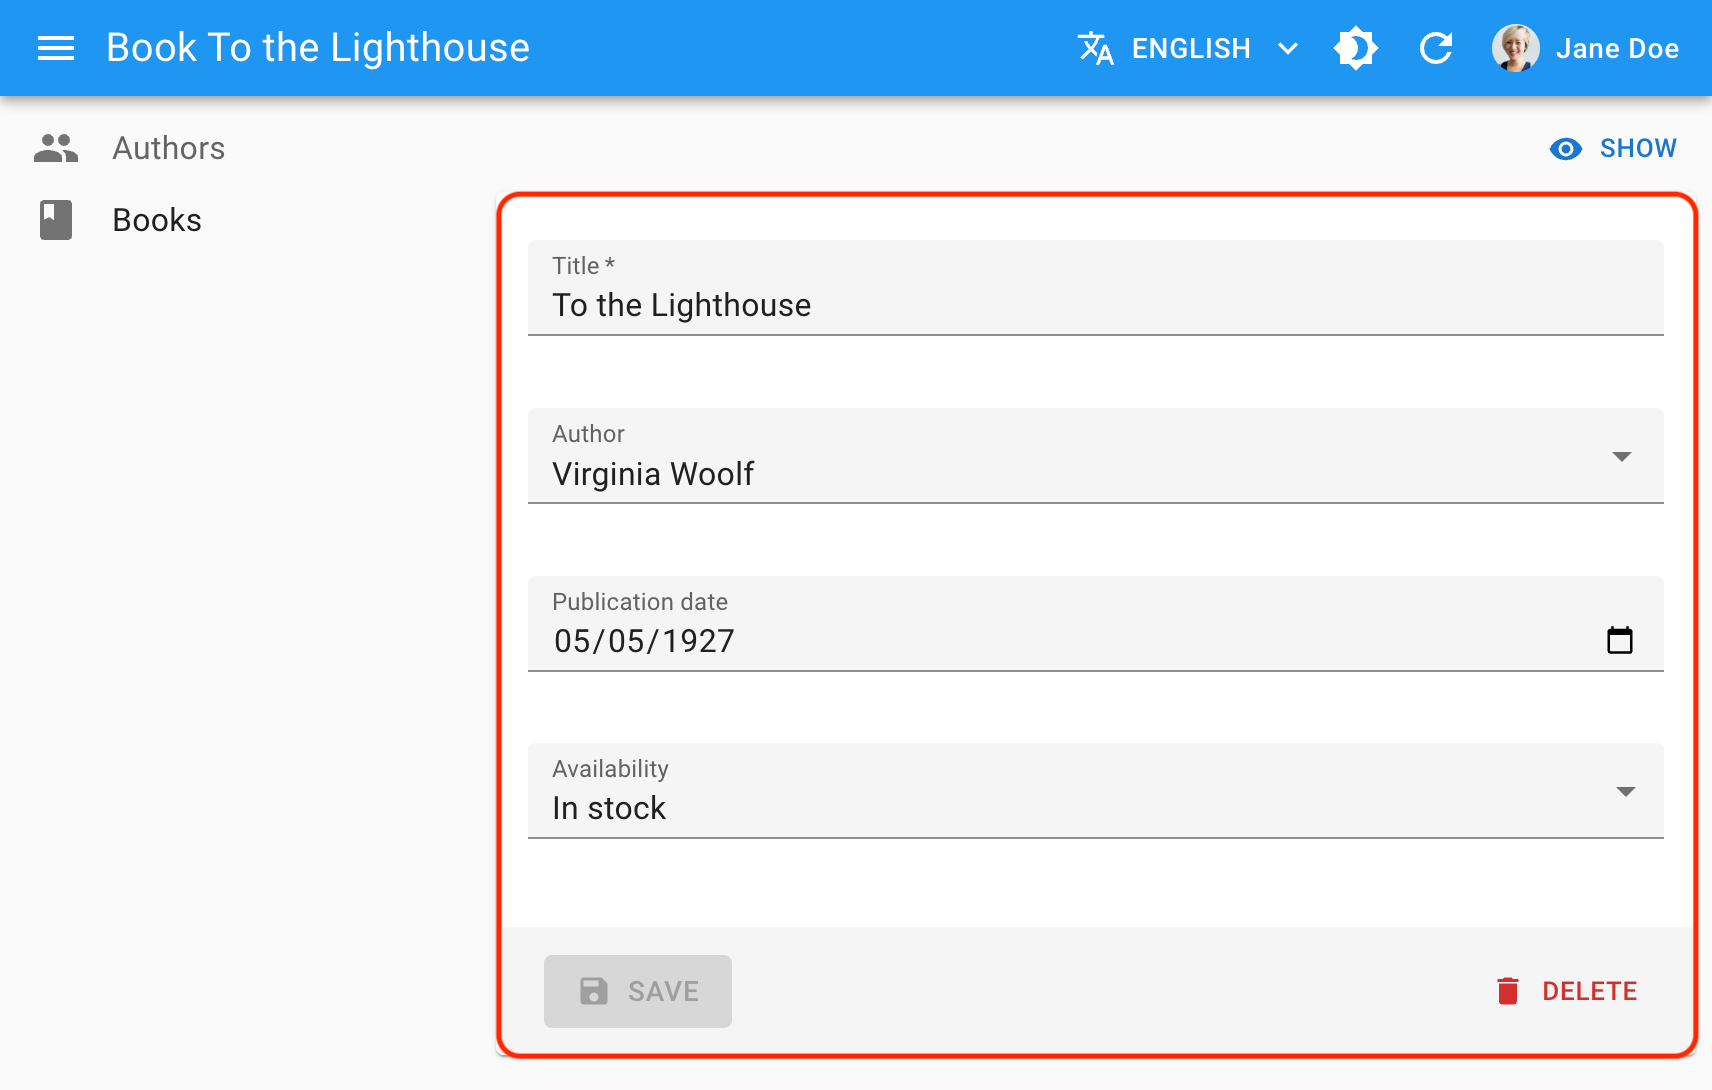Click the Authors people icon
Screen dimensions: 1712x1090
(x=56, y=148)
